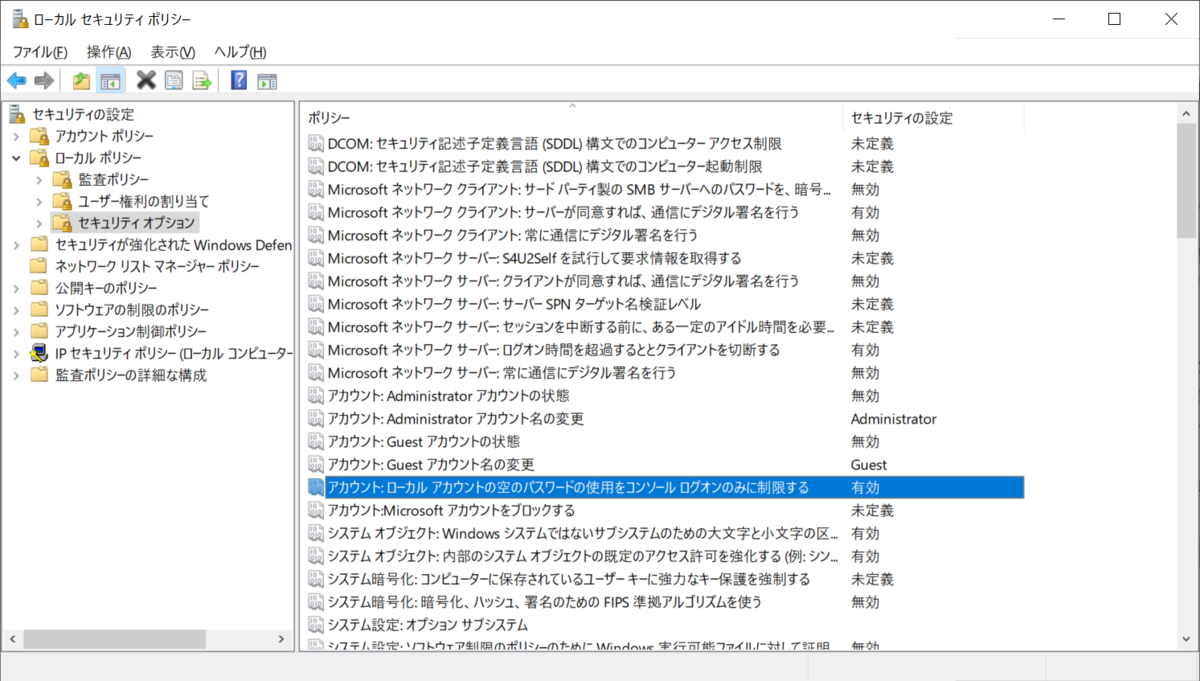Click the 'Administrator' setting value cell
Screen dimensions: 1200x681
(x=894, y=418)
